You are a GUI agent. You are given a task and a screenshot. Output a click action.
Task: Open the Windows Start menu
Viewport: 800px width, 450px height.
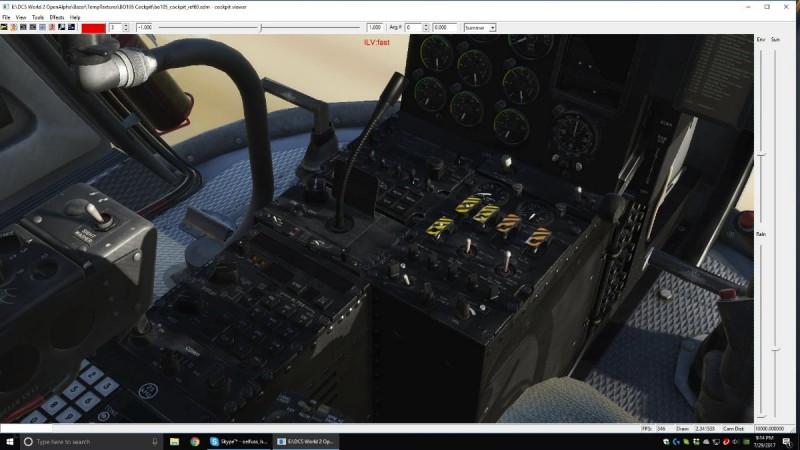pos(10,442)
